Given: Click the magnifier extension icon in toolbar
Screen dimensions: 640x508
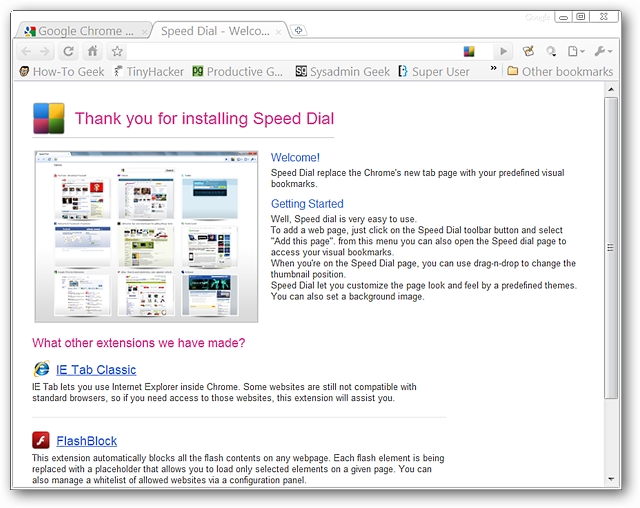Looking at the screenshot, I should 551,51.
